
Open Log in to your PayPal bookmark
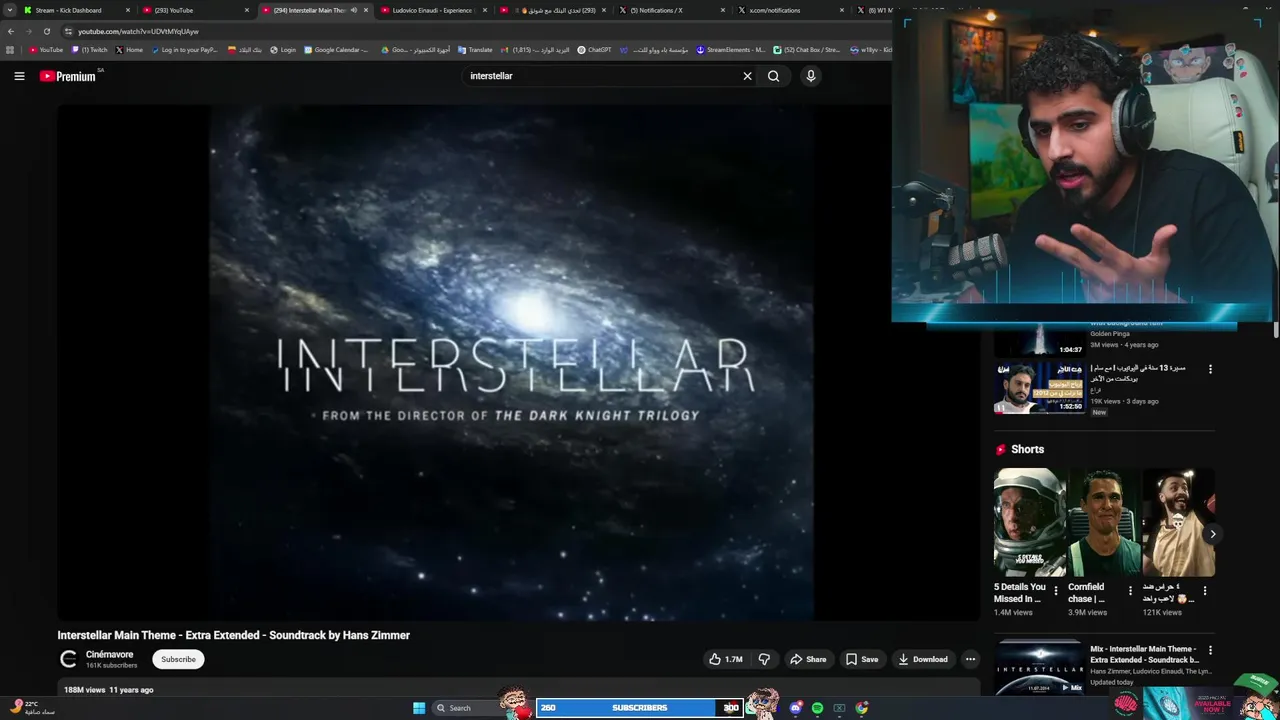(x=183, y=49)
